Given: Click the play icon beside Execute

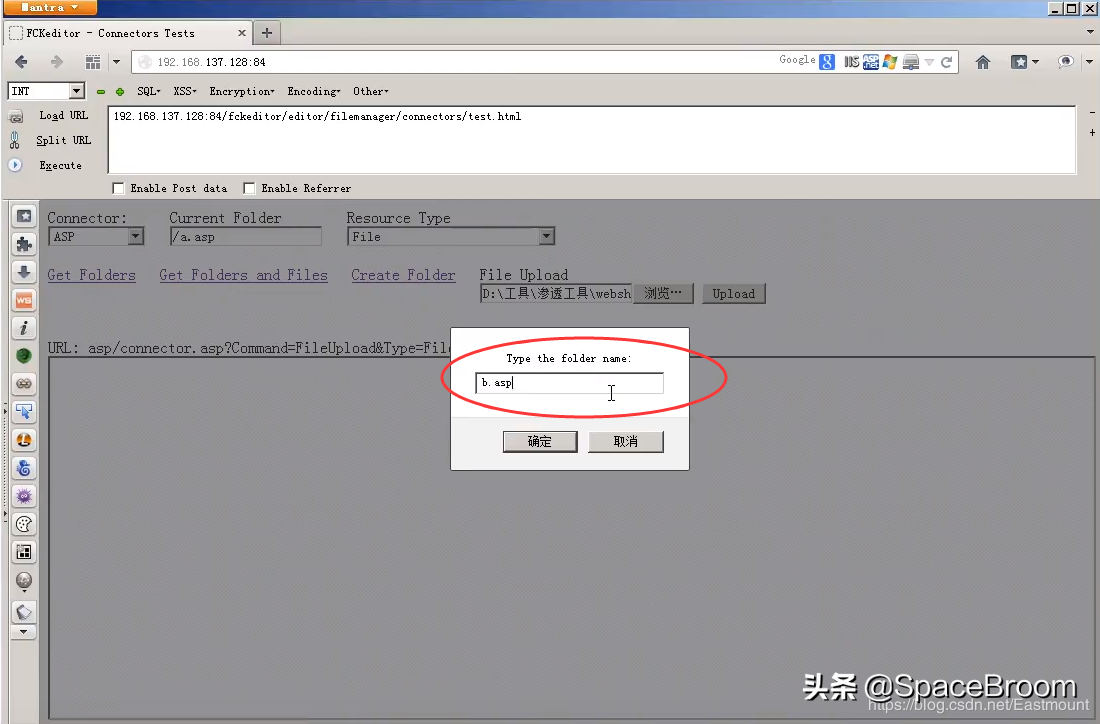Looking at the screenshot, I should (15, 166).
